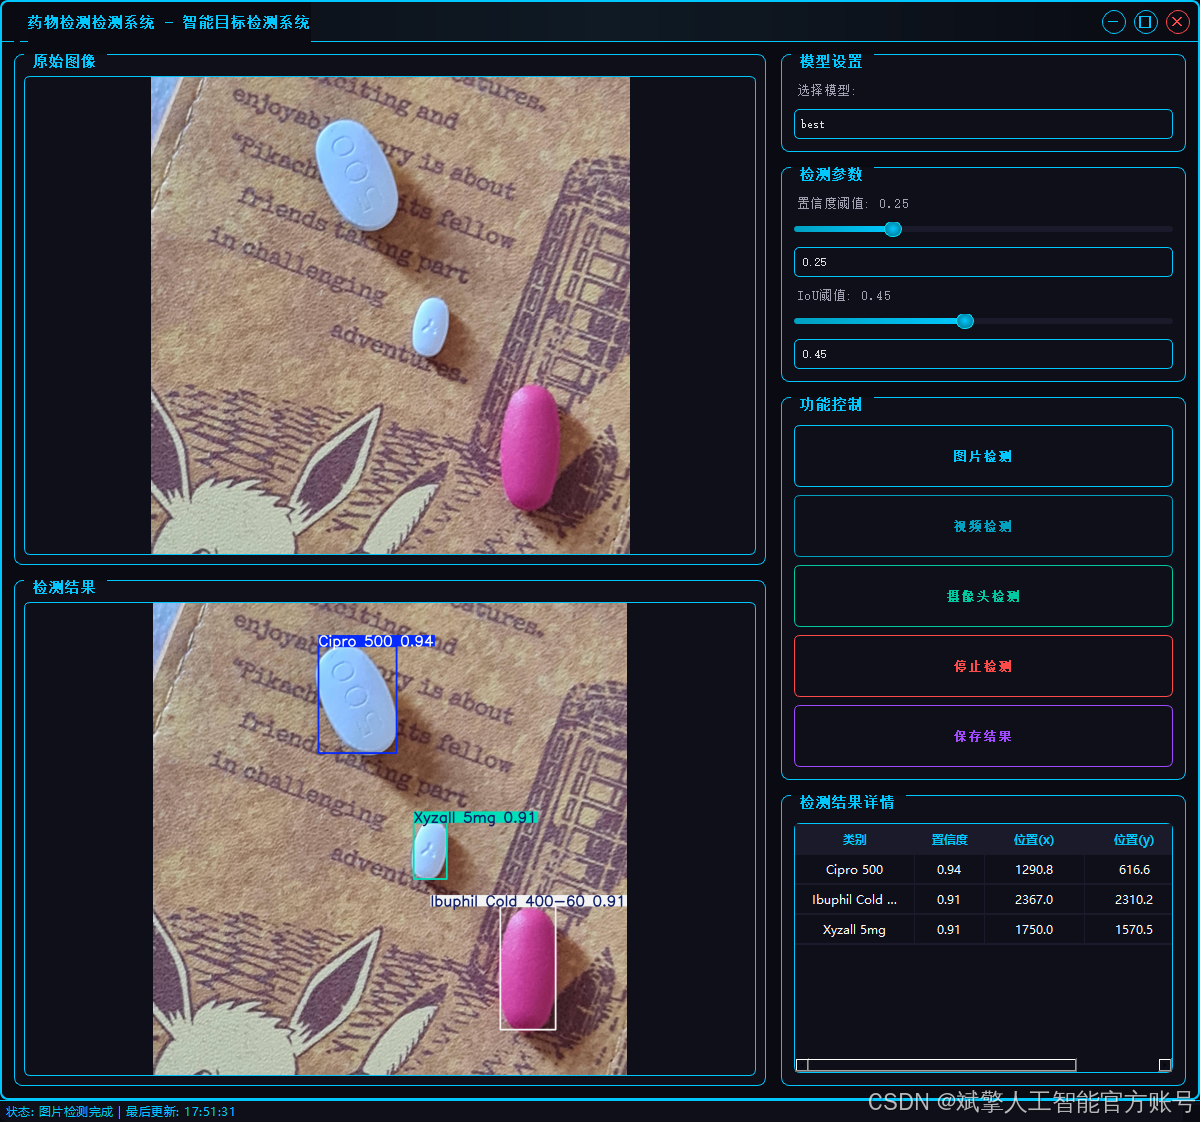Sort by 置信度 column header
The image size is (1200, 1122).
pyautogui.click(x=949, y=840)
